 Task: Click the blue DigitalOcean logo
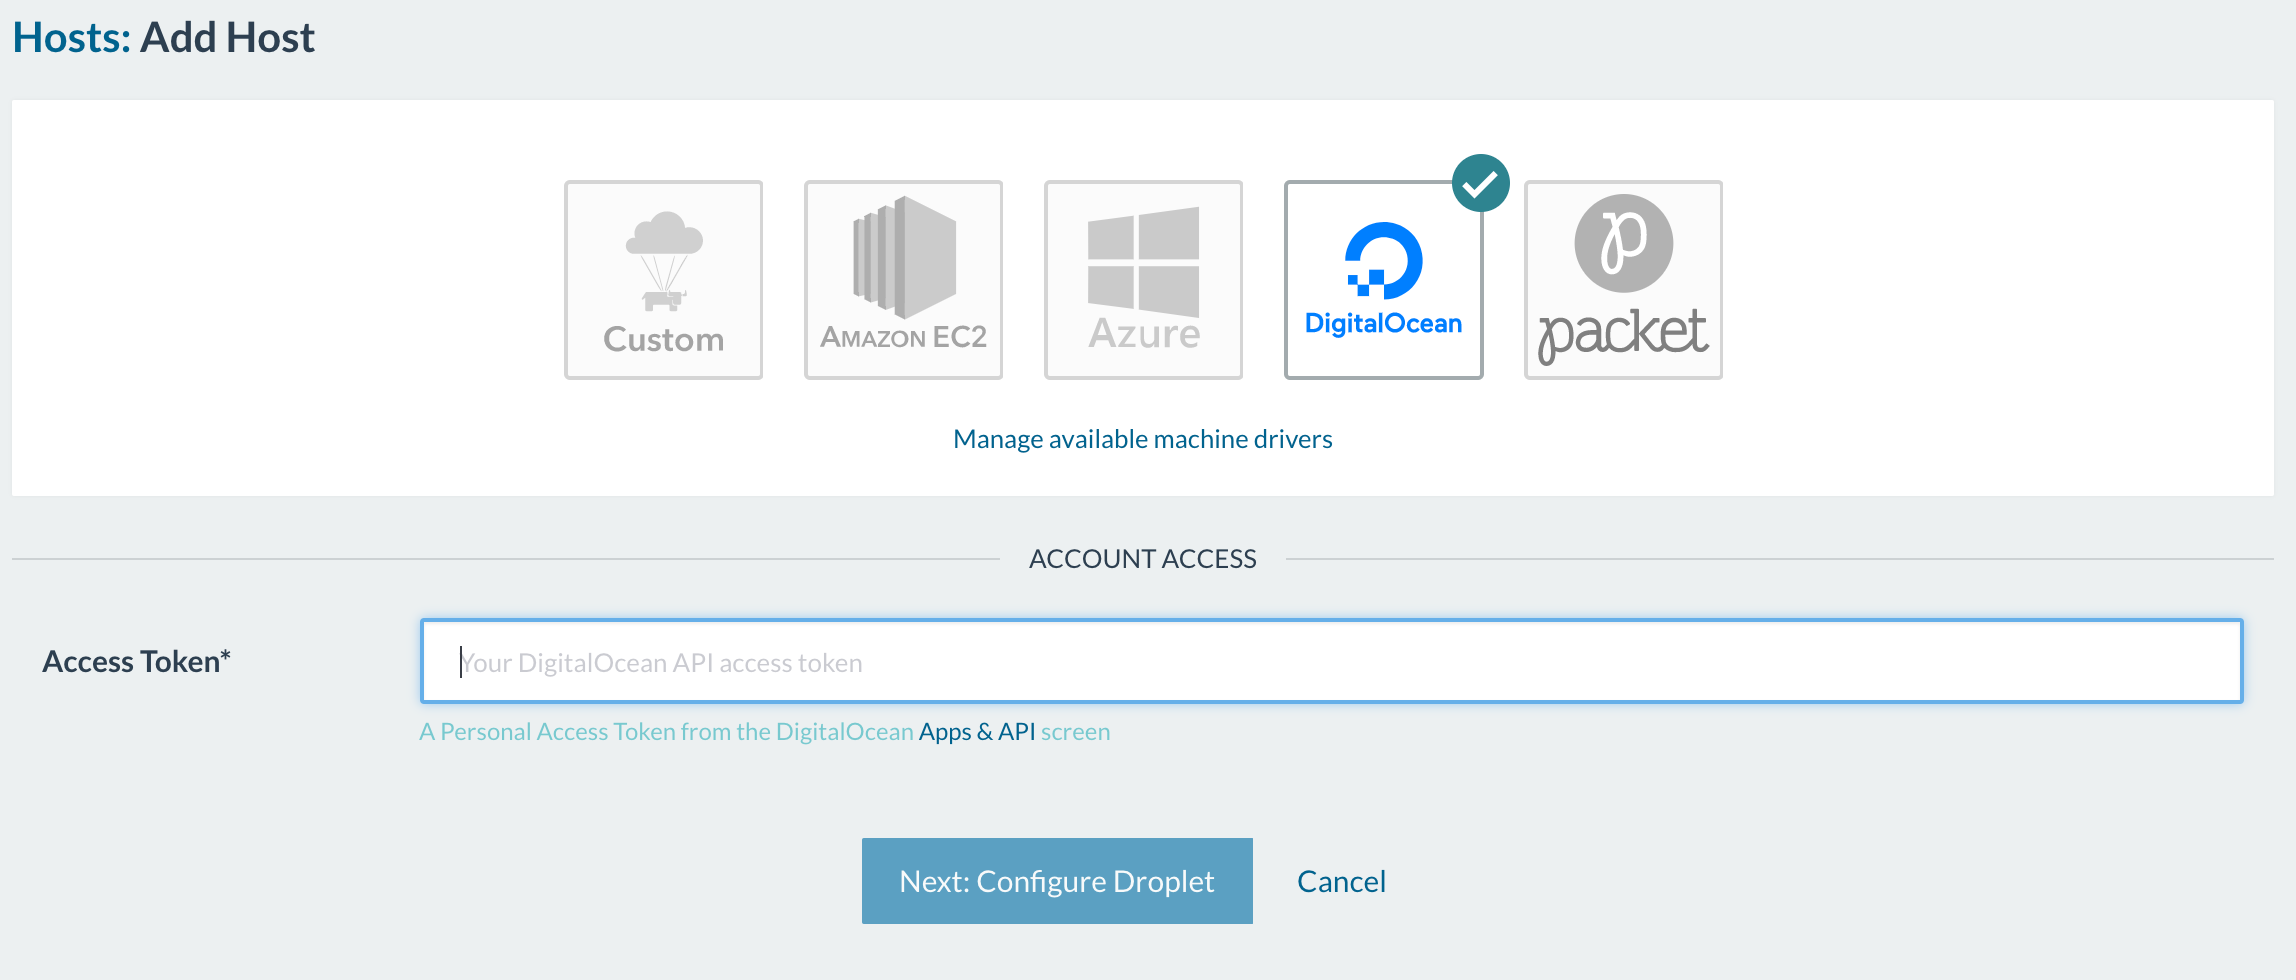(x=1383, y=260)
